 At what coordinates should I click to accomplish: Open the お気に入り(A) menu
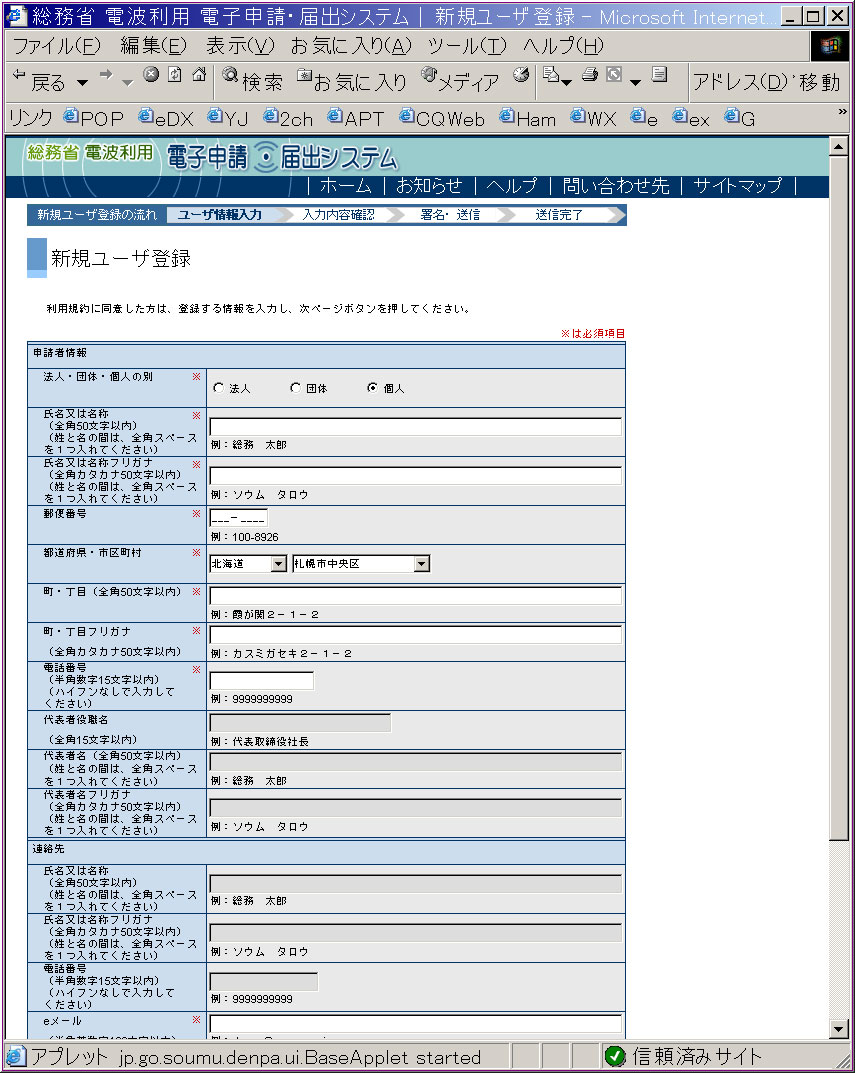(351, 46)
